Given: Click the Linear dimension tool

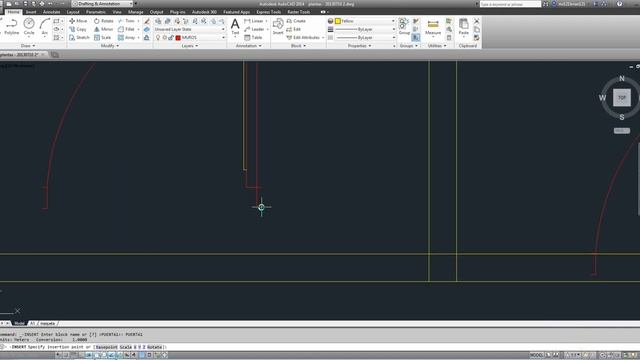Looking at the screenshot, I should pyautogui.click(x=253, y=21).
